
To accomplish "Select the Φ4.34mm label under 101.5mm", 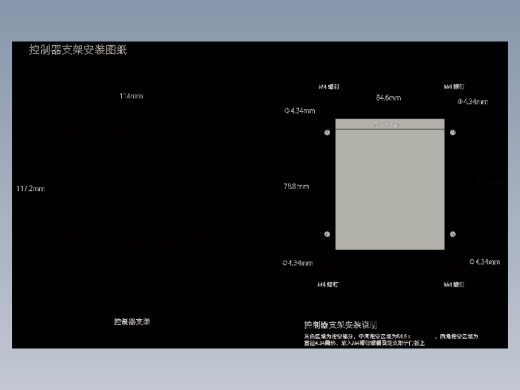I will [x=485, y=262].
